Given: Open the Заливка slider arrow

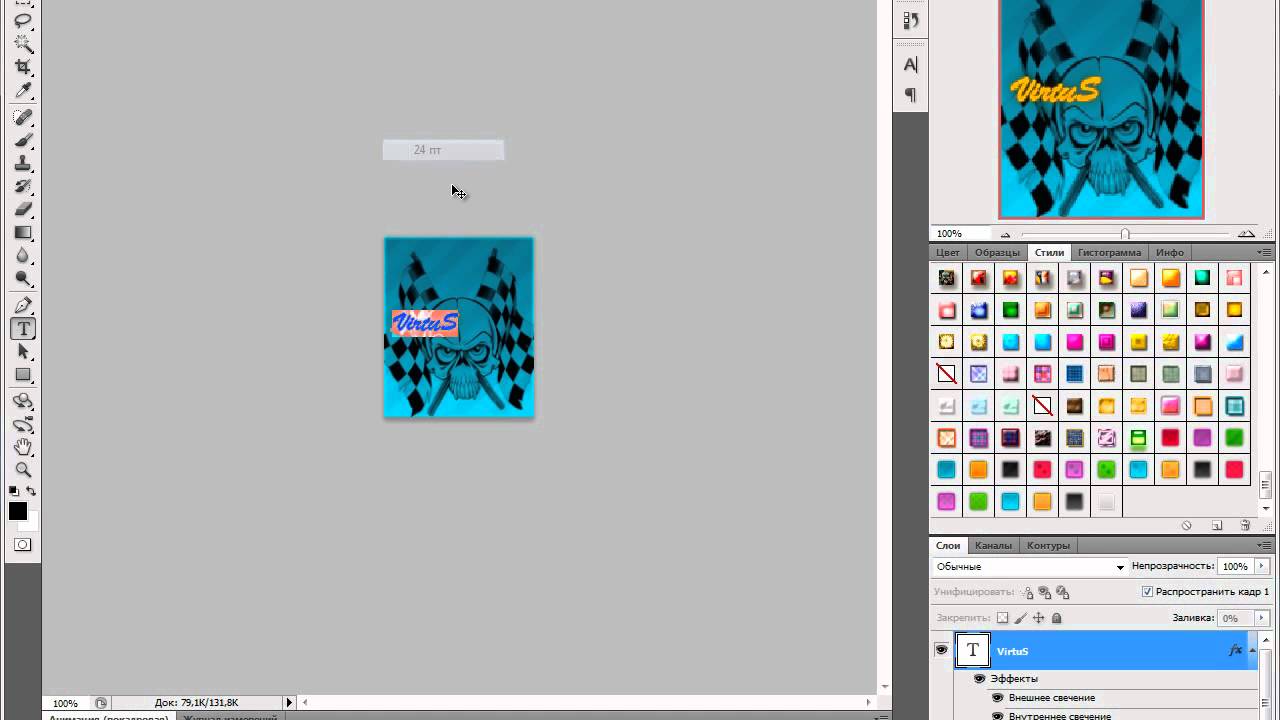Looking at the screenshot, I should tap(1261, 618).
